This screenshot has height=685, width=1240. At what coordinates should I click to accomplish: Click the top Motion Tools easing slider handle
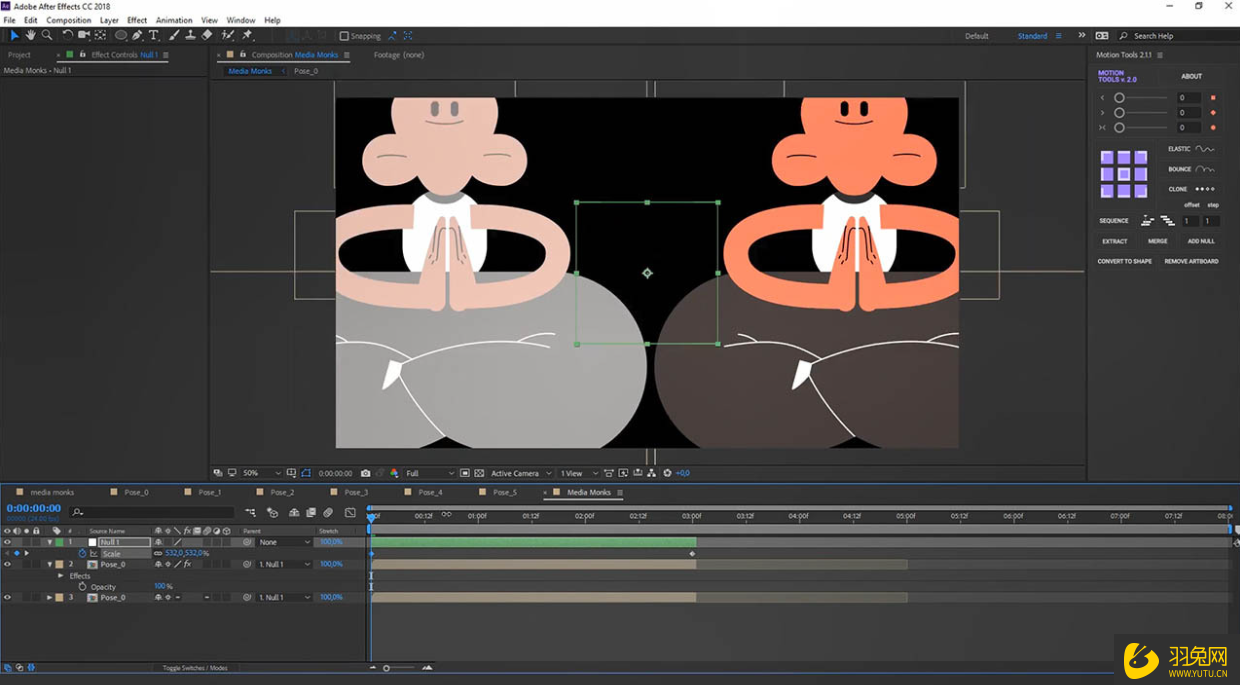[1120, 98]
